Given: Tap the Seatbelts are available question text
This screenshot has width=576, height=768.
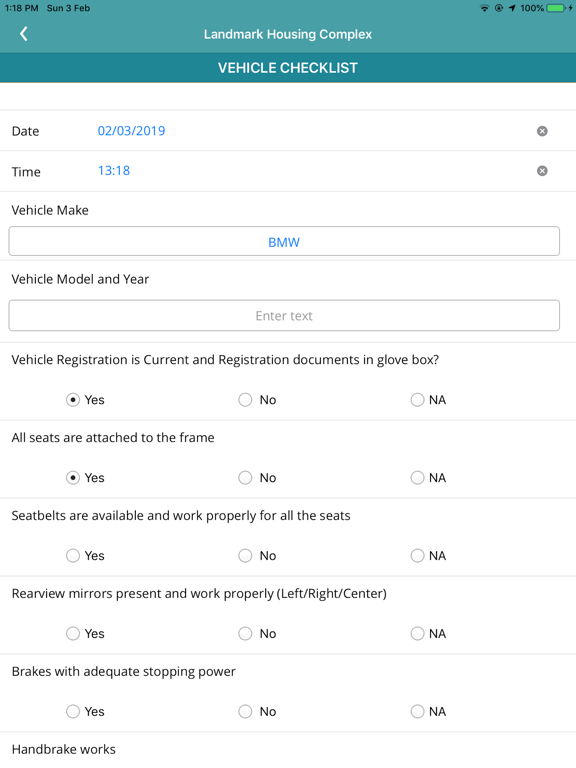Looking at the screenshot, I should [x=181, y=516].
